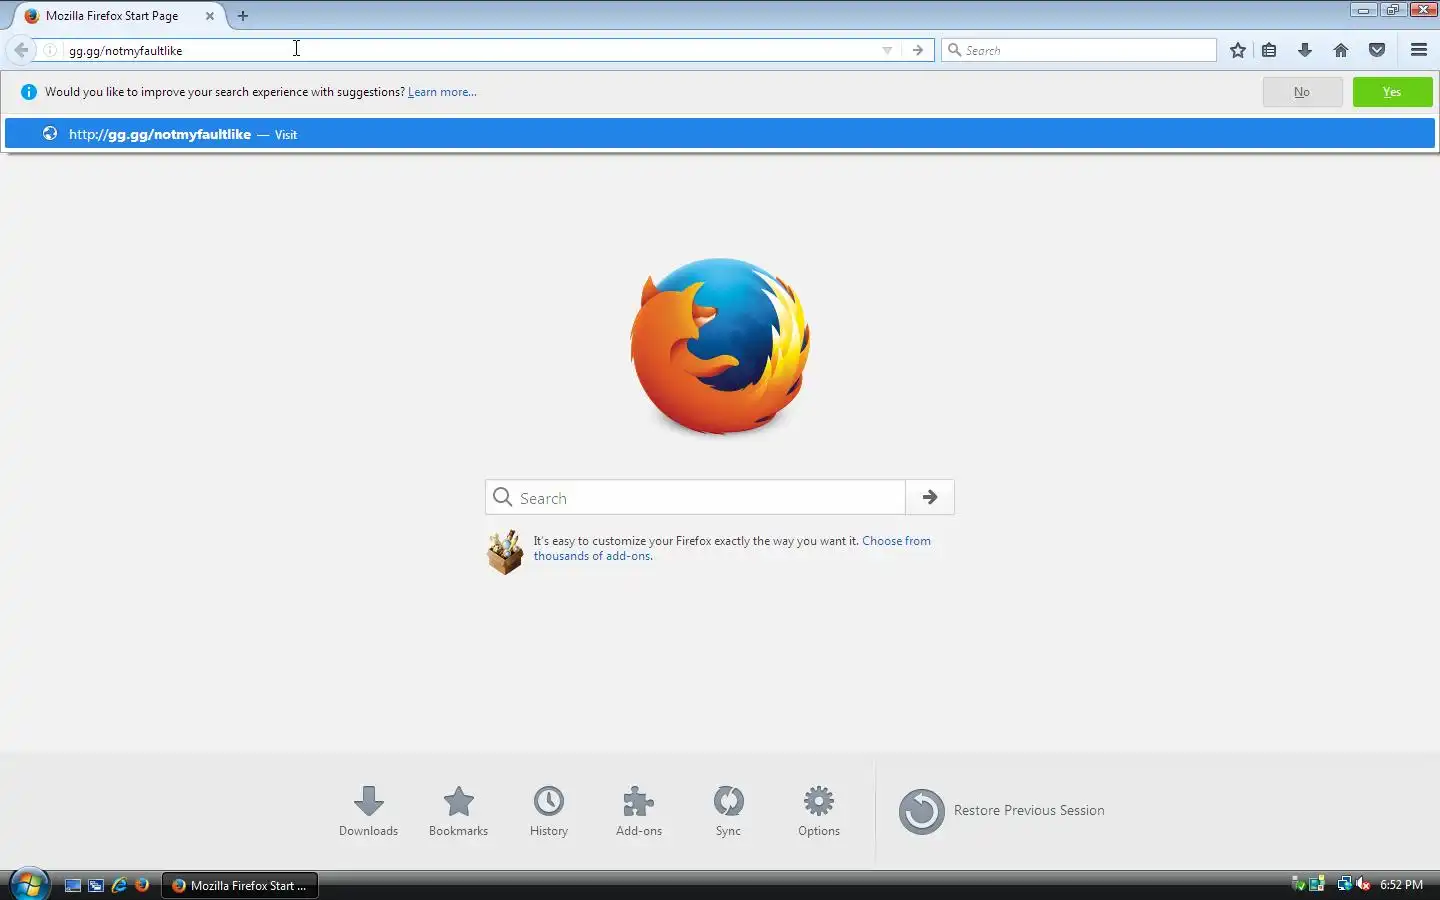Open Bookmarks from the bottom launcher
Image resolution: width=1440 pixels, height=900 pixels.
click(458, 810)
